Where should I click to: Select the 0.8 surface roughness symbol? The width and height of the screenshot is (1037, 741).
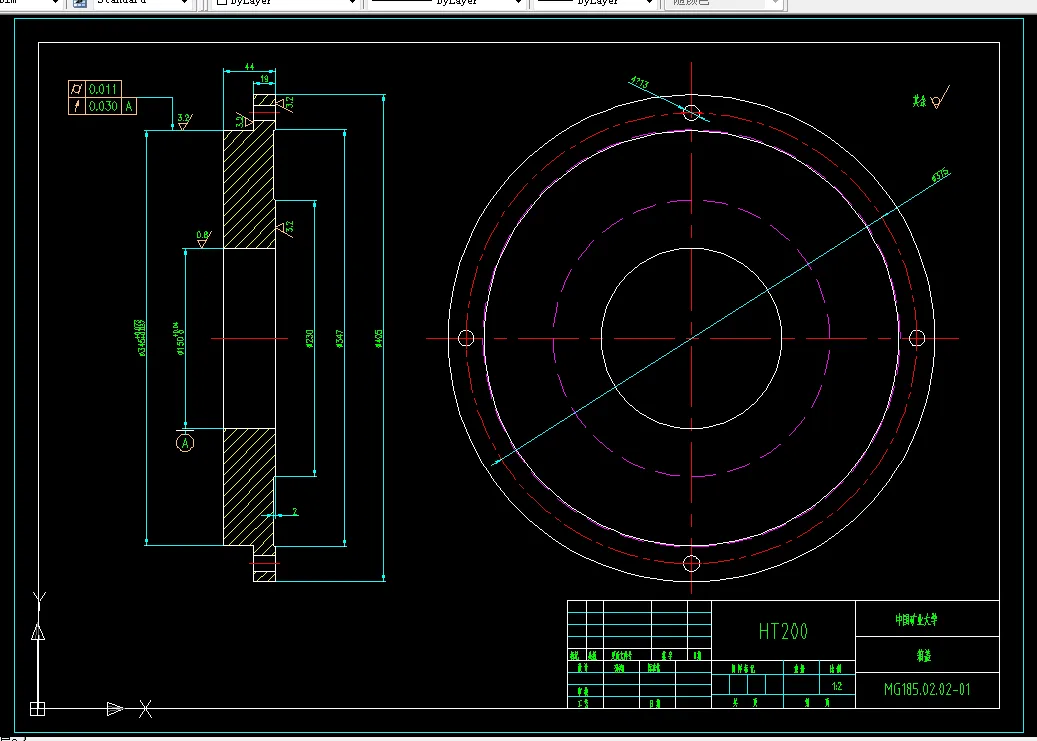click(203, 239)
